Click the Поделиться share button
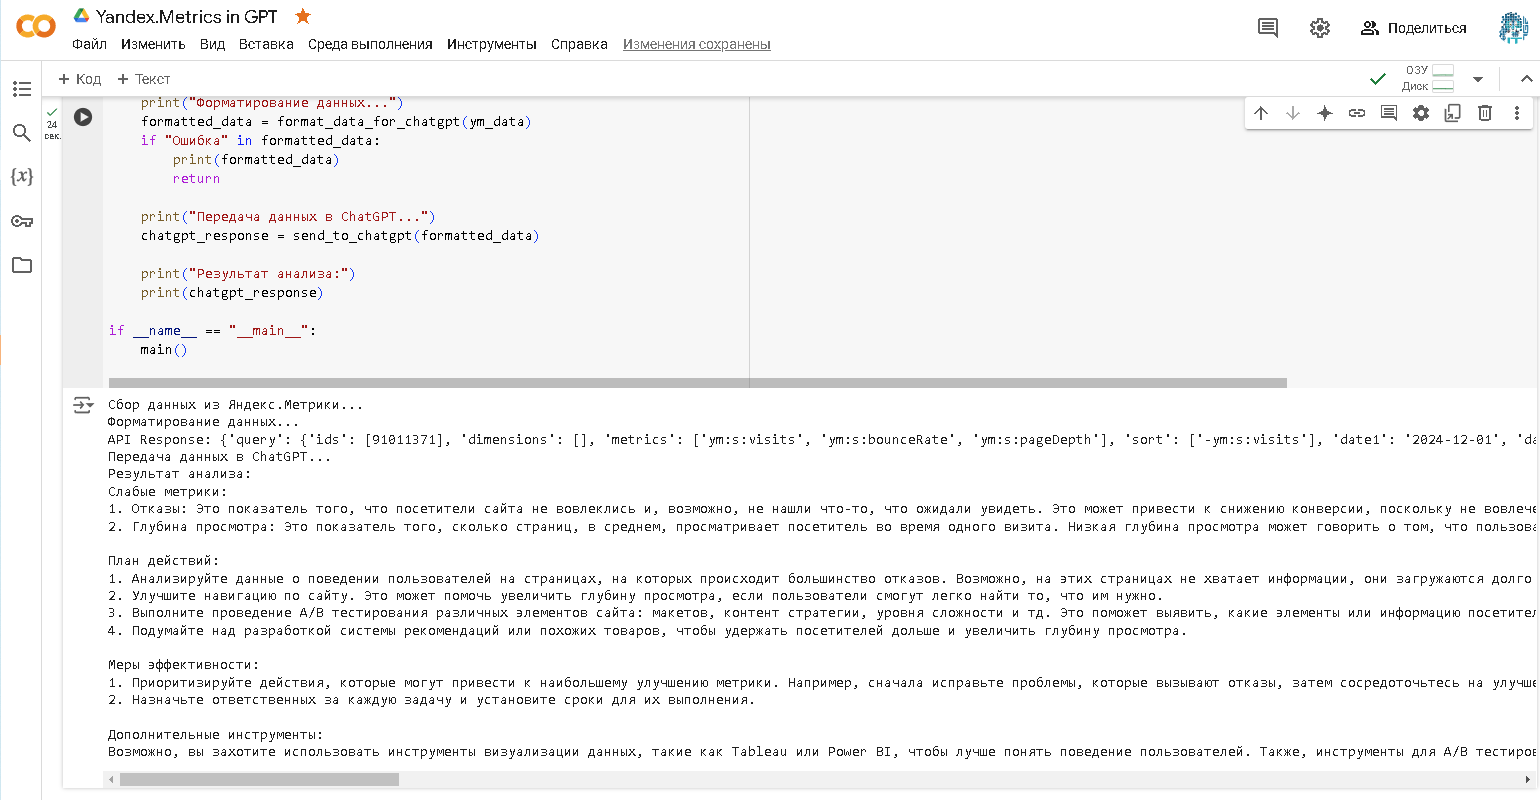Screen dimensions: 1540x800 (x=1413, y=28)
